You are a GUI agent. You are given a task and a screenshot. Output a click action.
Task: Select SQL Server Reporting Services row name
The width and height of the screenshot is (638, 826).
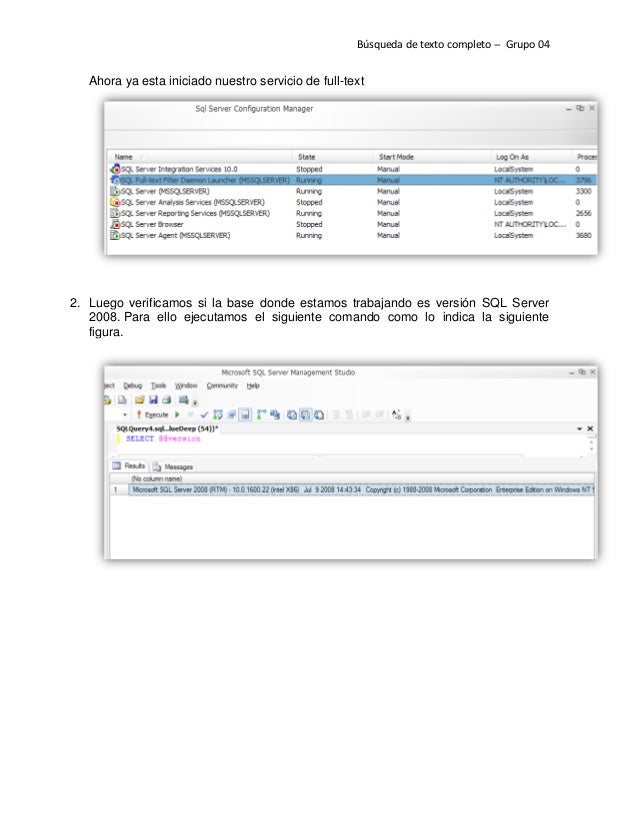point(195,213)
